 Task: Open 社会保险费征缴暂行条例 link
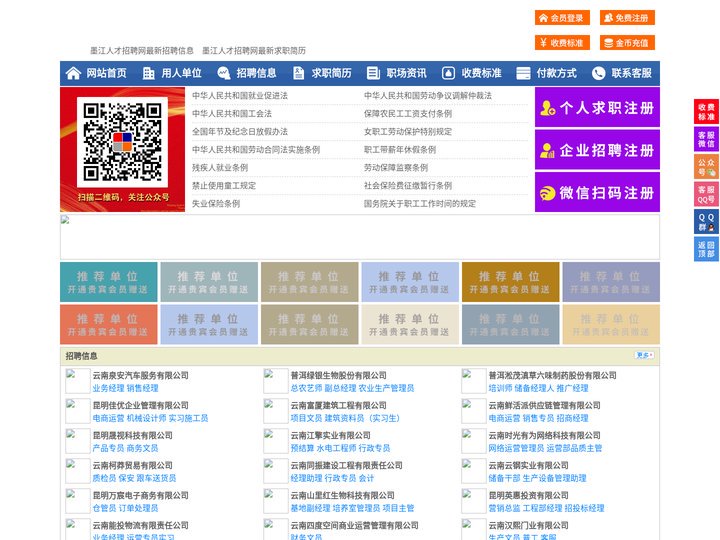tap(408, 186)
